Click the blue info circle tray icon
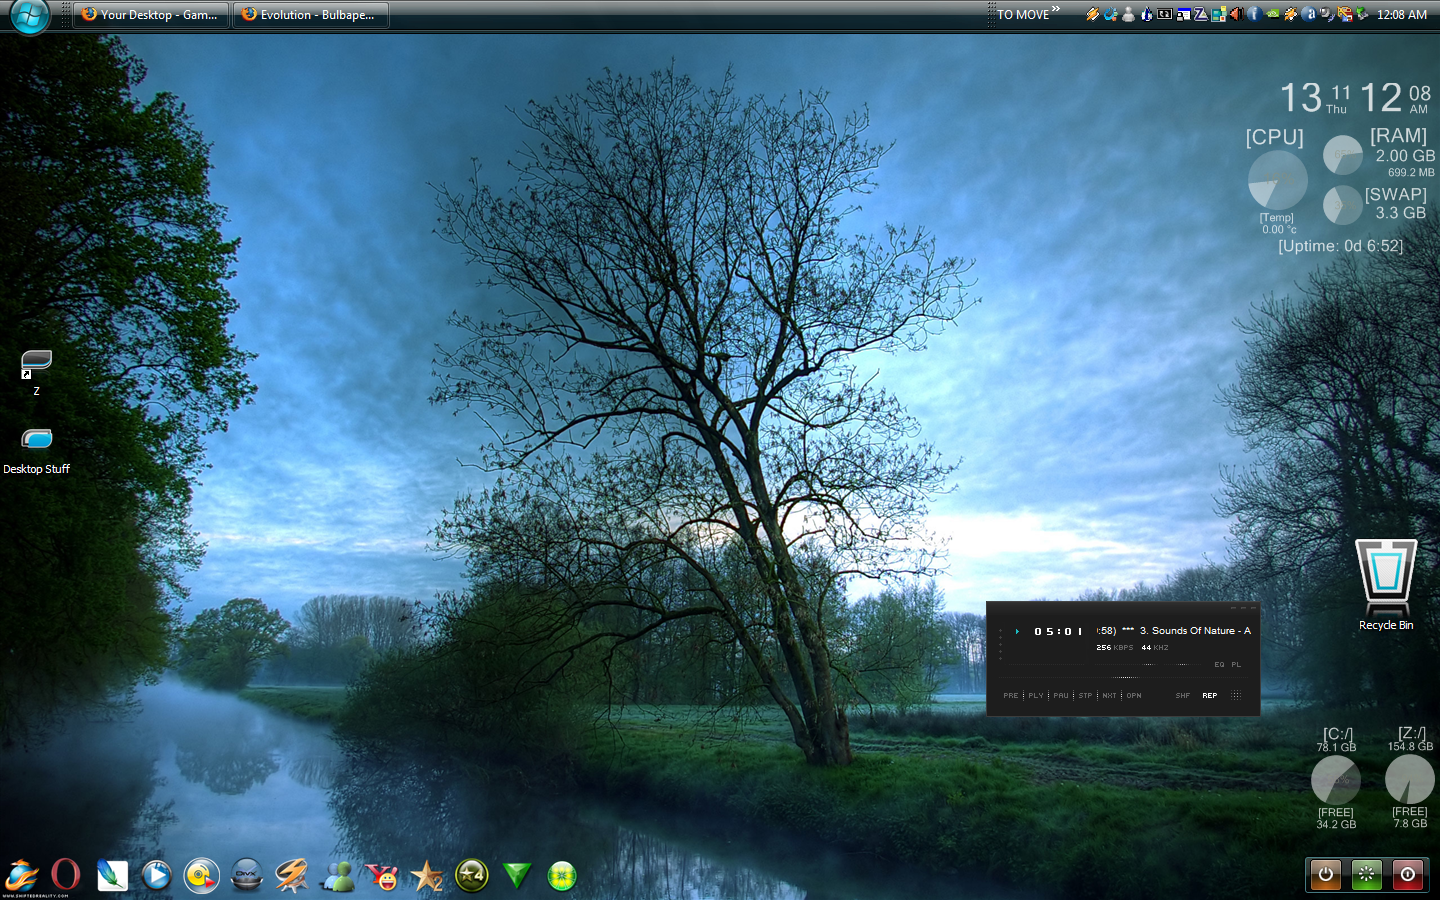1440x900 pixels. [x=1255, y=14]
